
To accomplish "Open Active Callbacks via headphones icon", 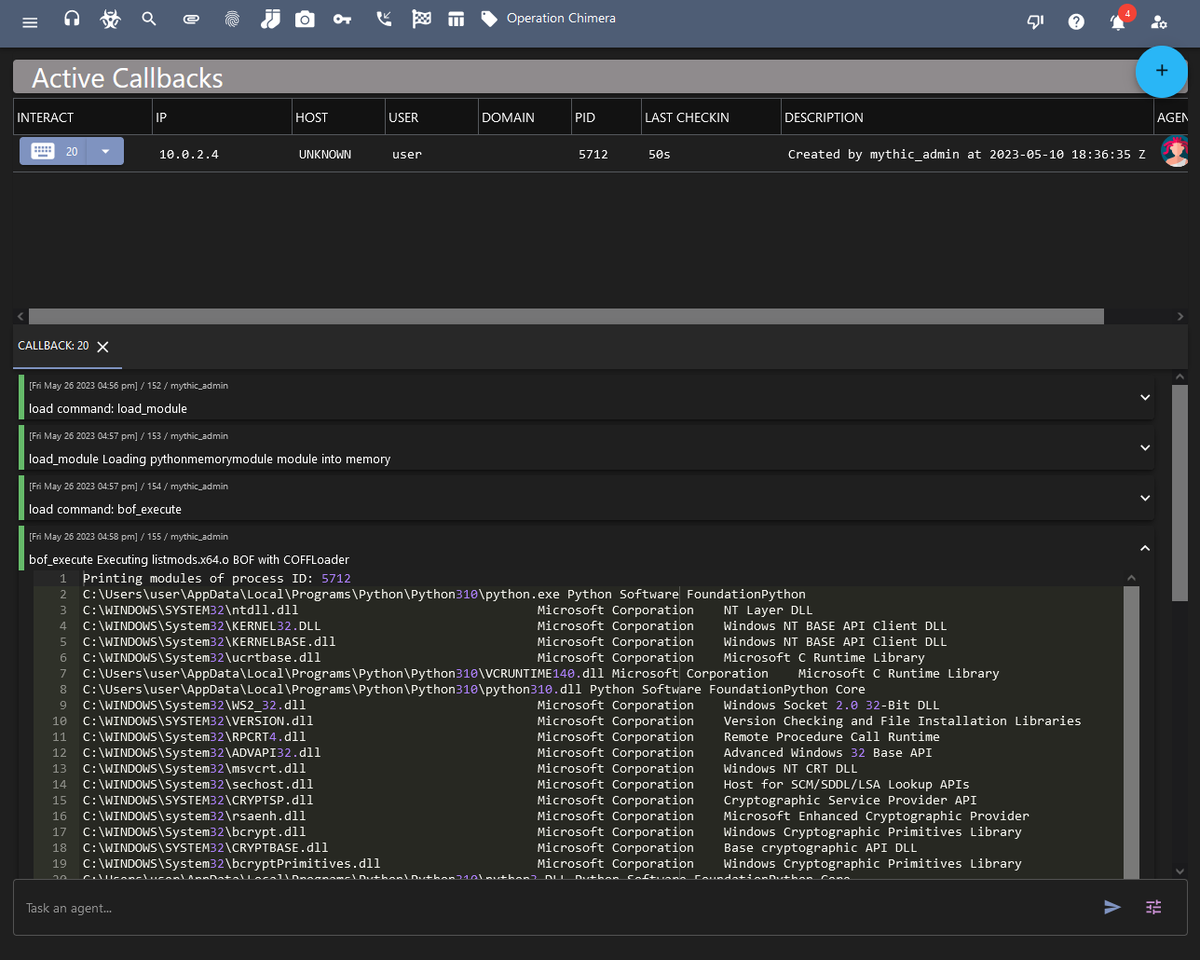I will click(71, 19).
